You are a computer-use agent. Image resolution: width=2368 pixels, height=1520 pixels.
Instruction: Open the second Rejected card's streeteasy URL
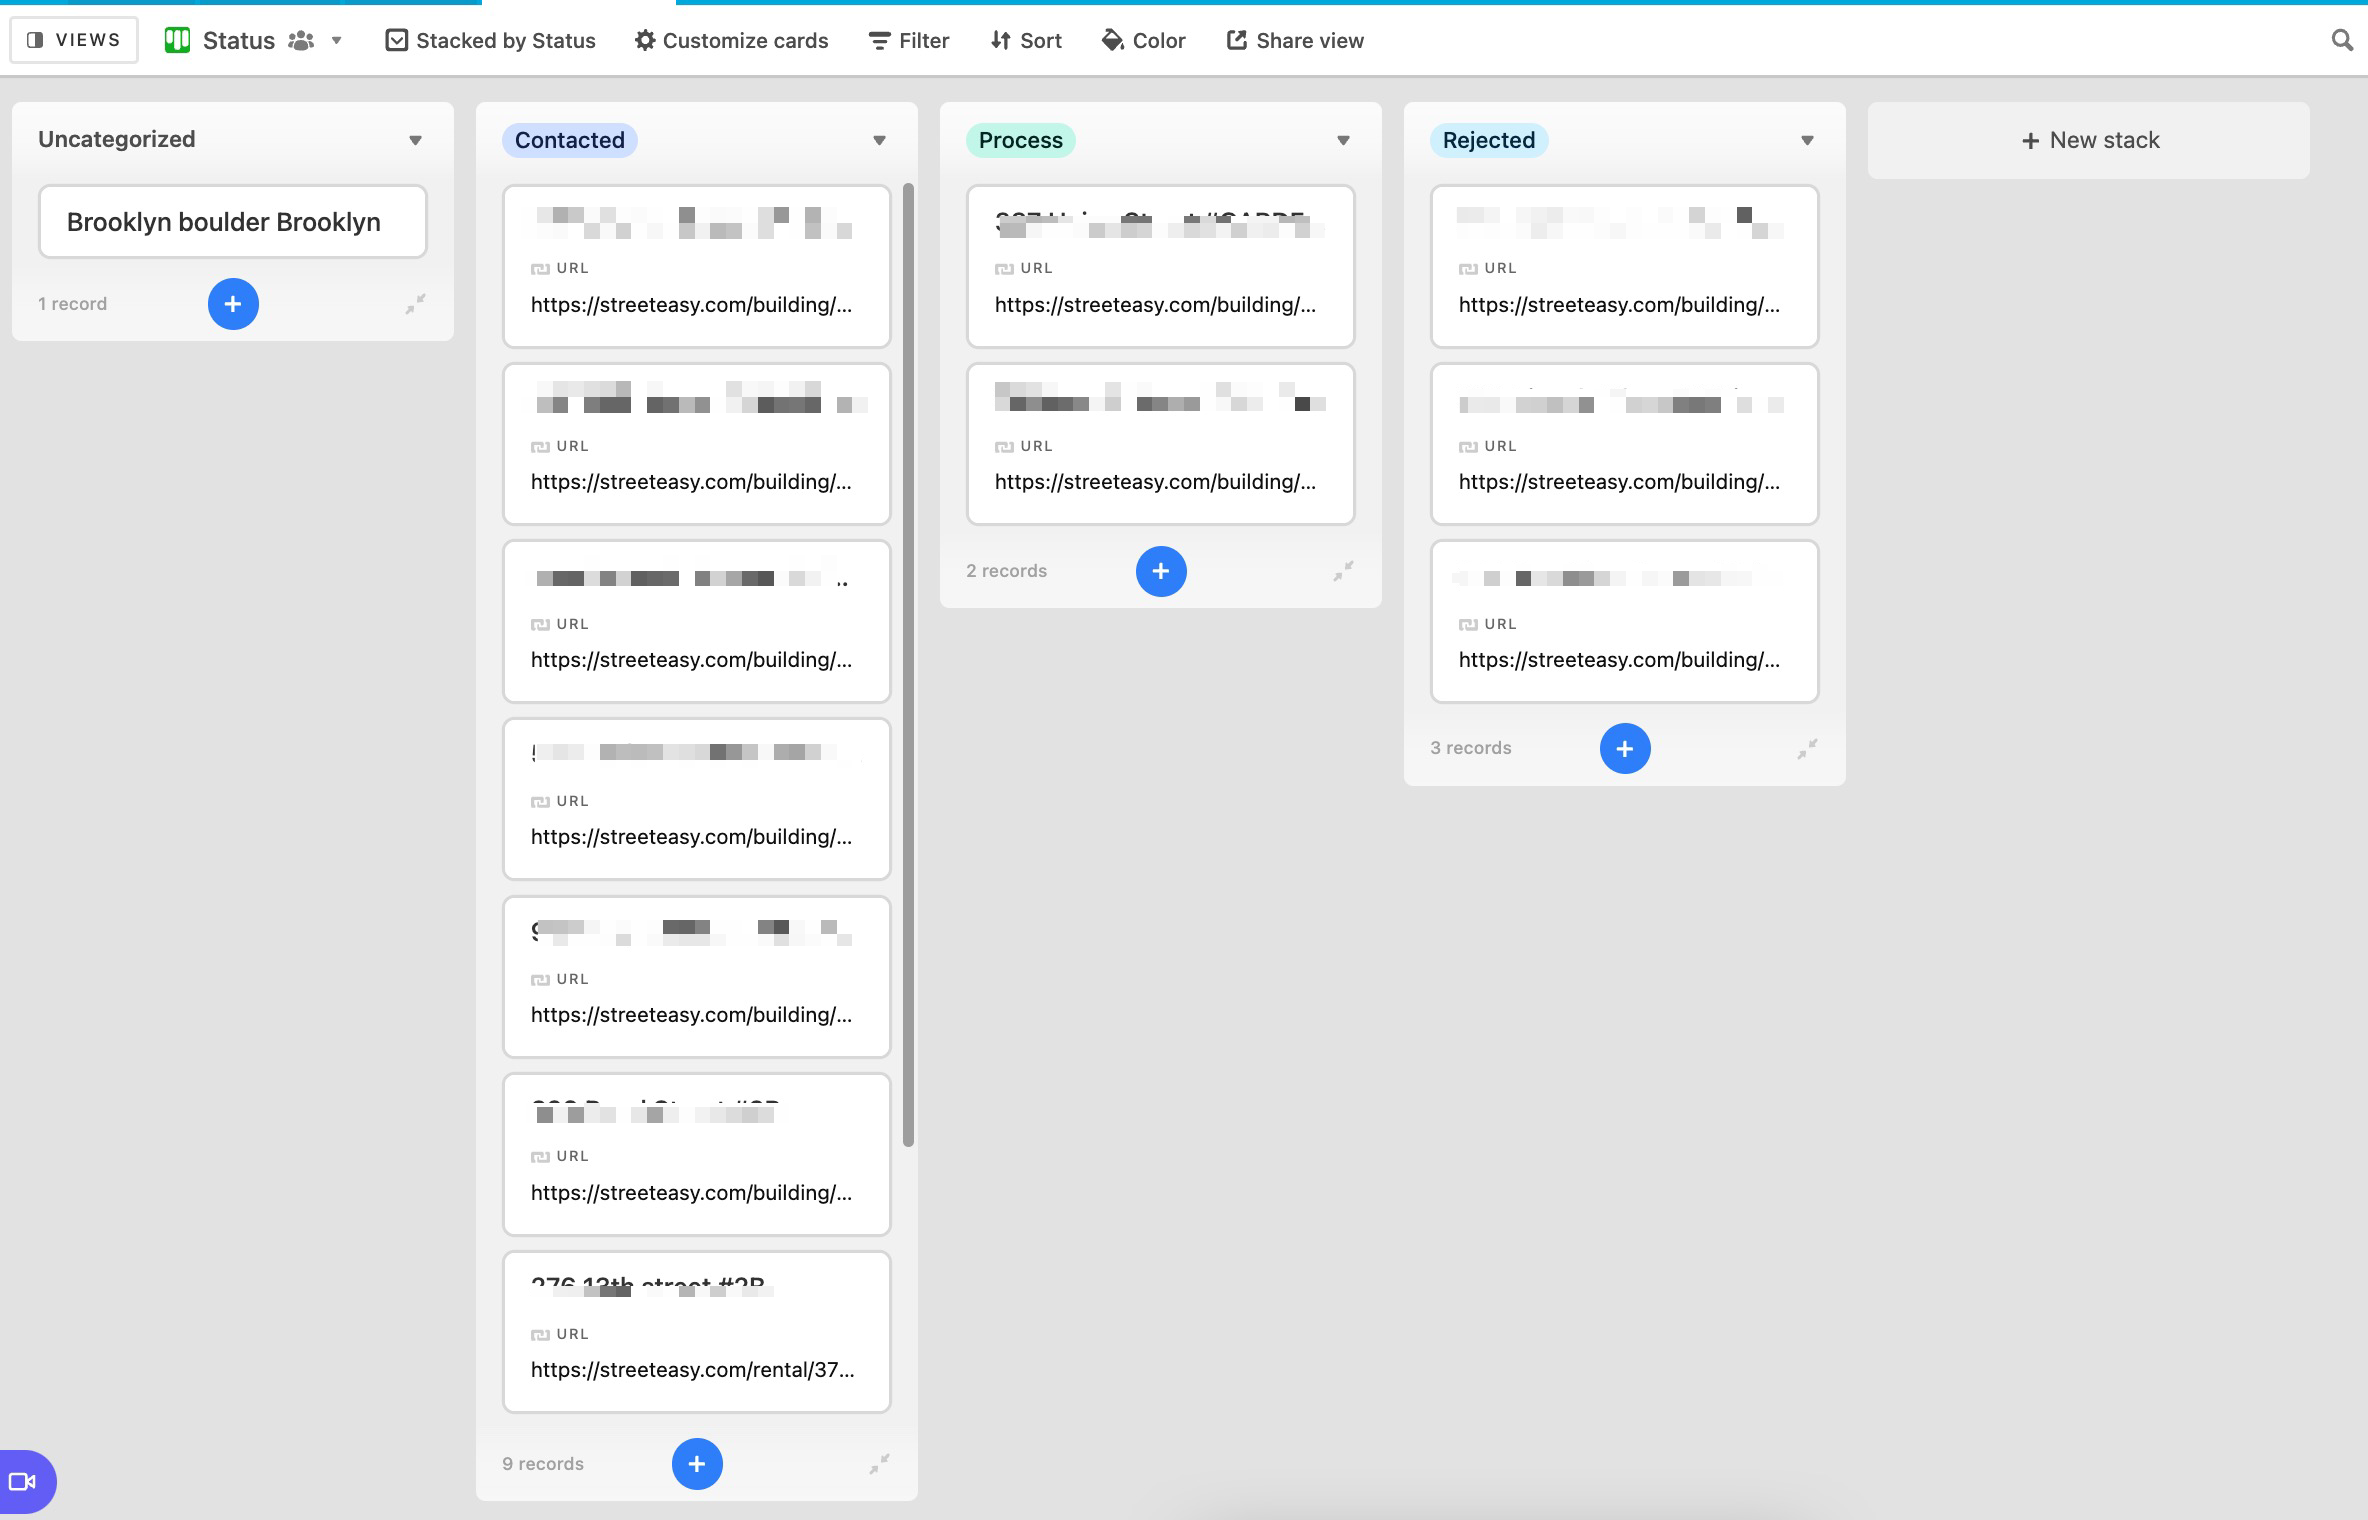click(x=1619, y=482)
